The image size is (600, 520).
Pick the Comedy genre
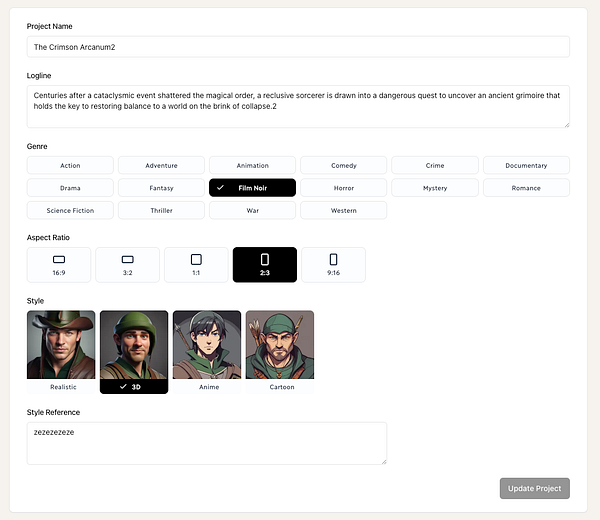click(344, 165)
